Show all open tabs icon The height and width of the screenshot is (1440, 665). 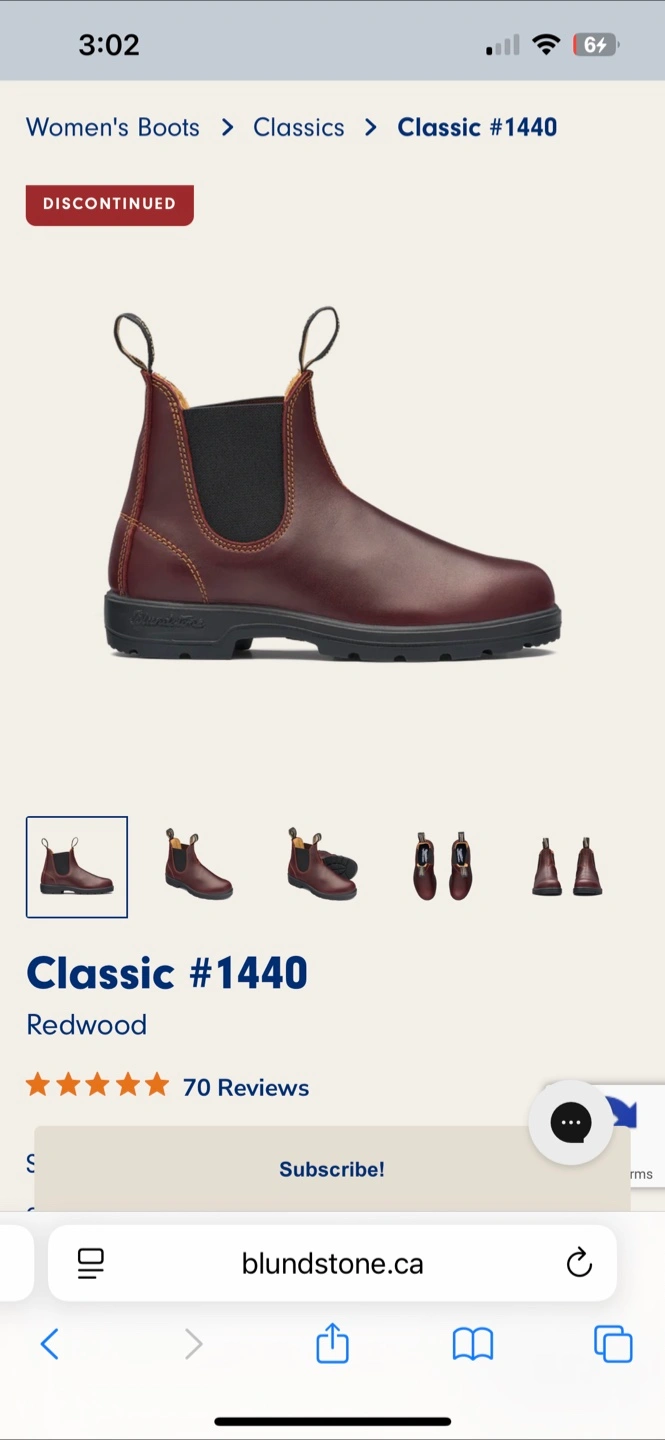point(614,1344)
